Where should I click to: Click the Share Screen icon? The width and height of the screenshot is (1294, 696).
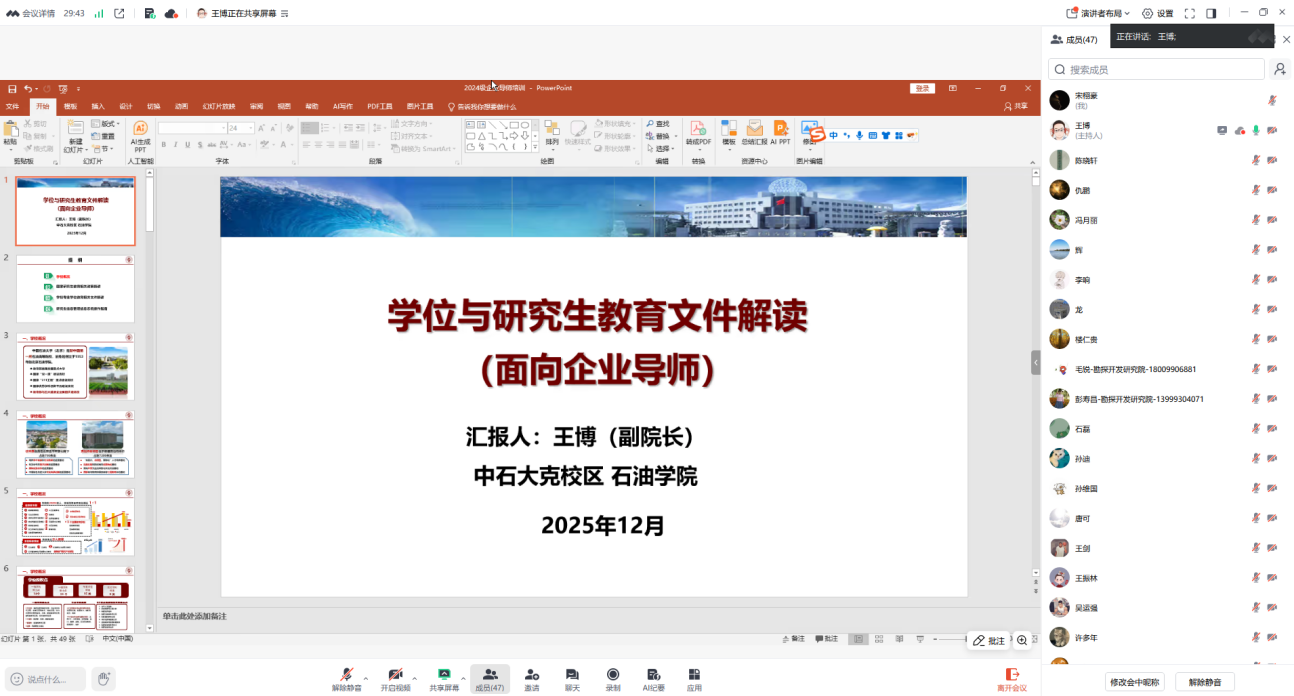pos(444,676)
